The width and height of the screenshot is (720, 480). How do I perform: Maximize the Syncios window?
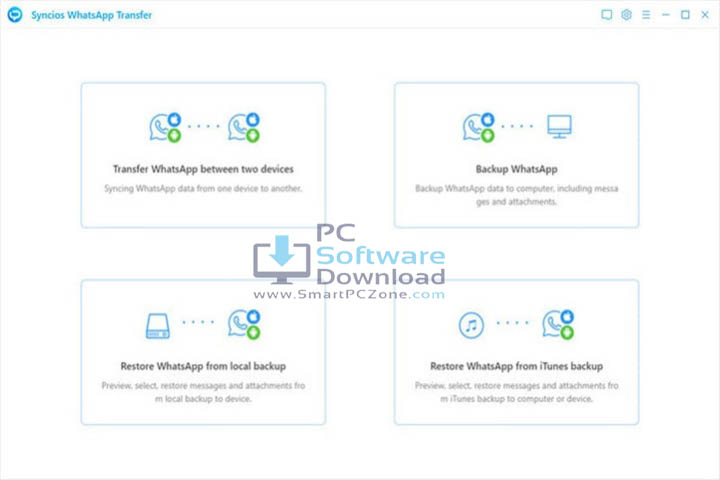click(x=685, y=15)
